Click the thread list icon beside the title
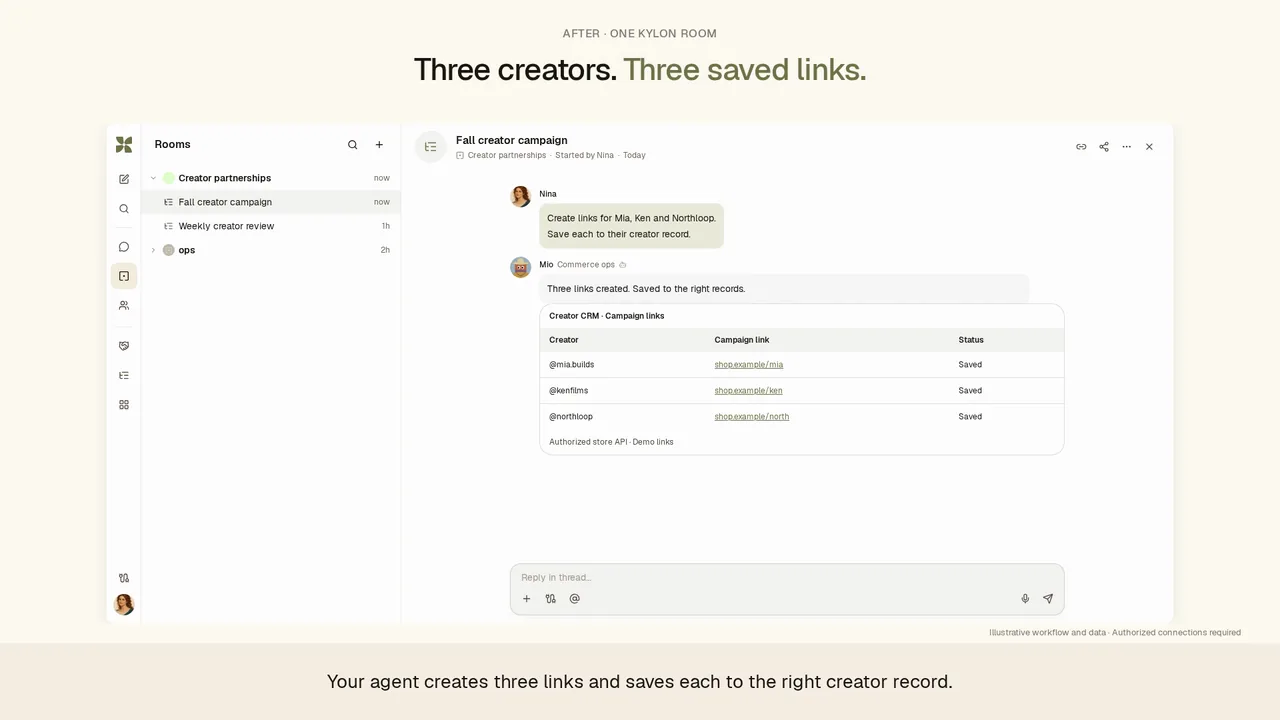 pos(431,147)
